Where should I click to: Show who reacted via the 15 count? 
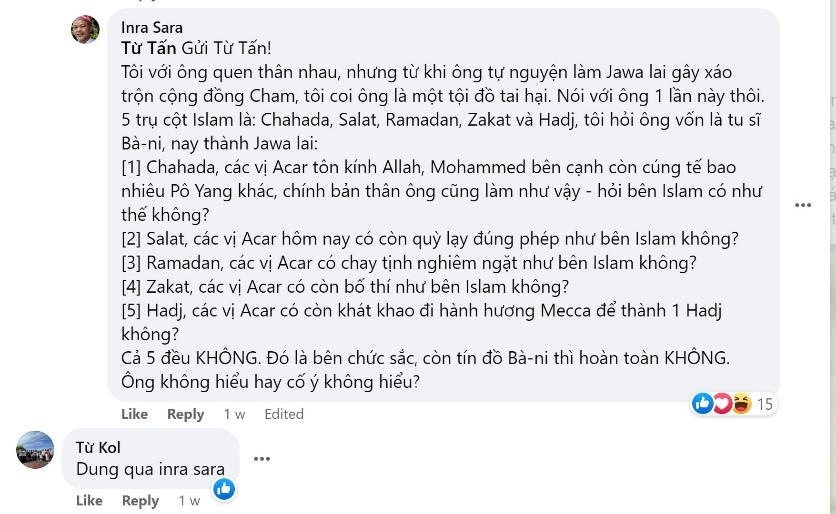(765, 404)
